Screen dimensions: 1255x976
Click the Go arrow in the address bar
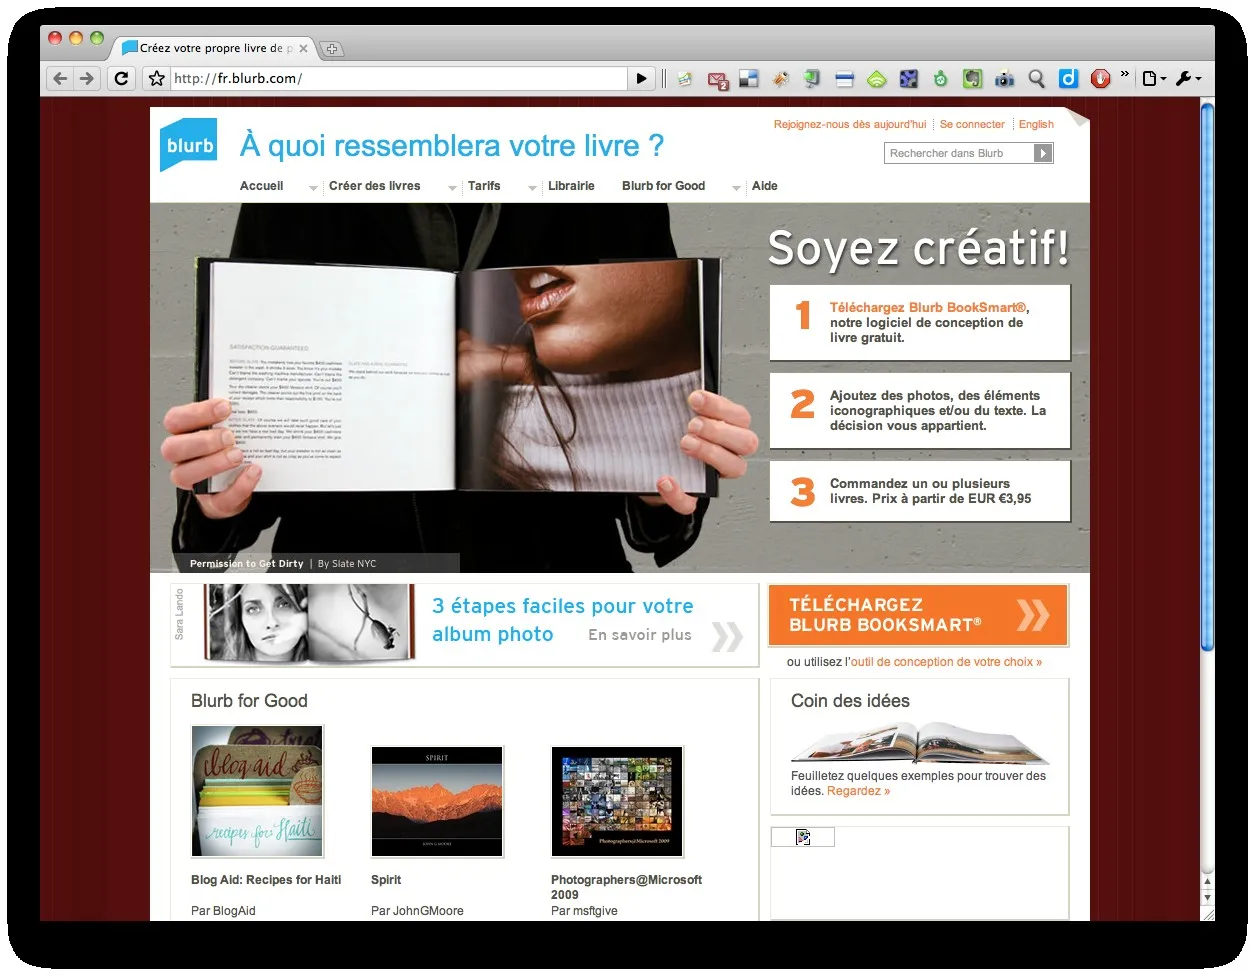pyautogui.click(x=642, y=78)
